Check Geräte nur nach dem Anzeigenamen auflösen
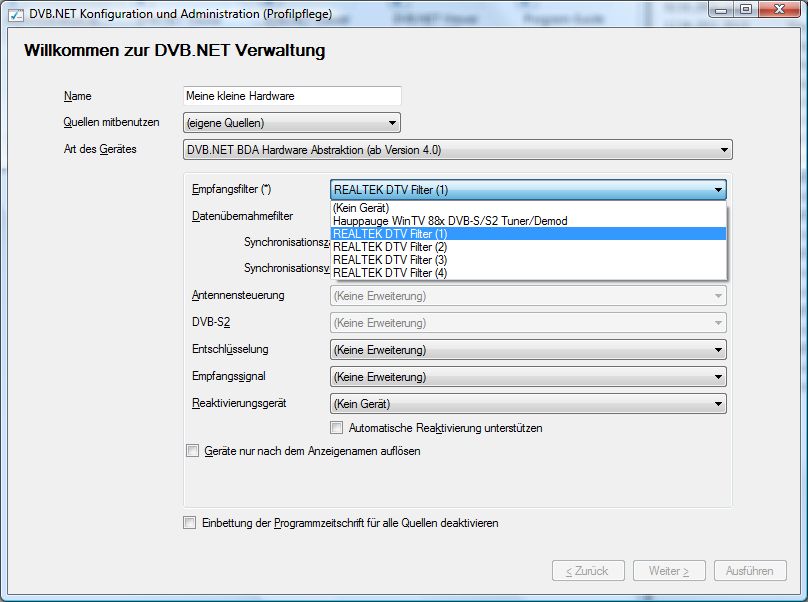Viewport: 808px width, 602px height. (193, 451)
